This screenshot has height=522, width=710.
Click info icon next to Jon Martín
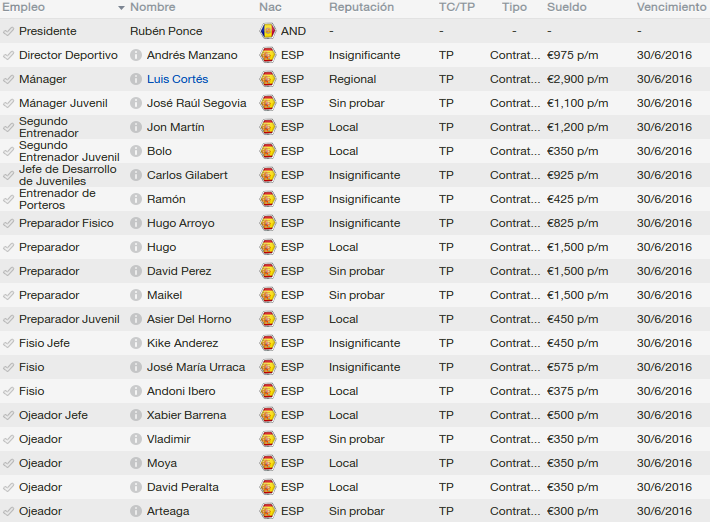pyautogui.click(x=135, y=127)
